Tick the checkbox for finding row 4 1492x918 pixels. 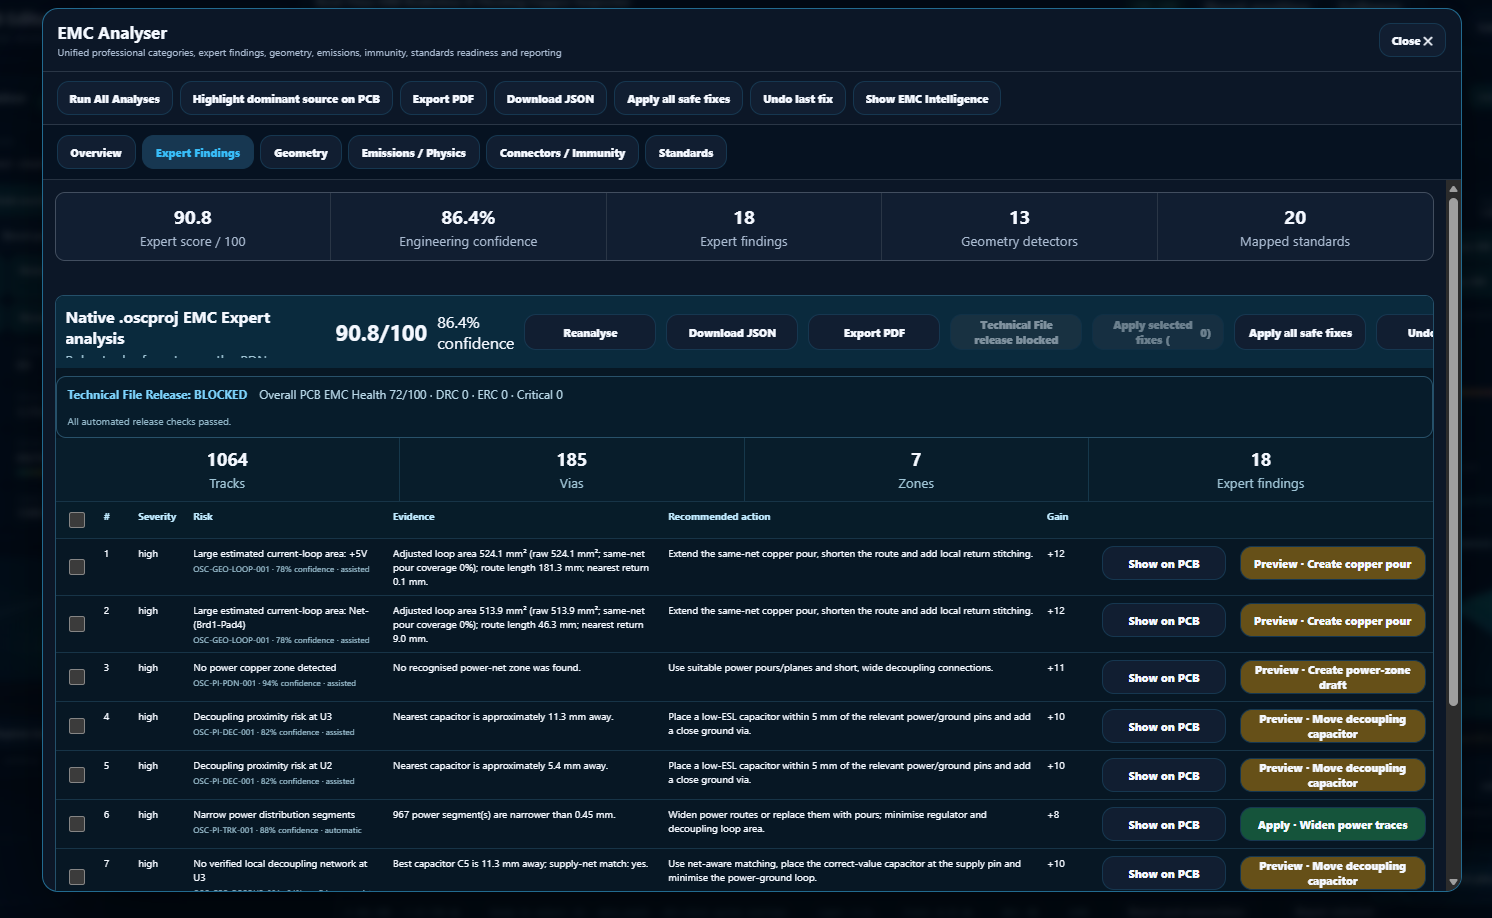tap(77, 726)
